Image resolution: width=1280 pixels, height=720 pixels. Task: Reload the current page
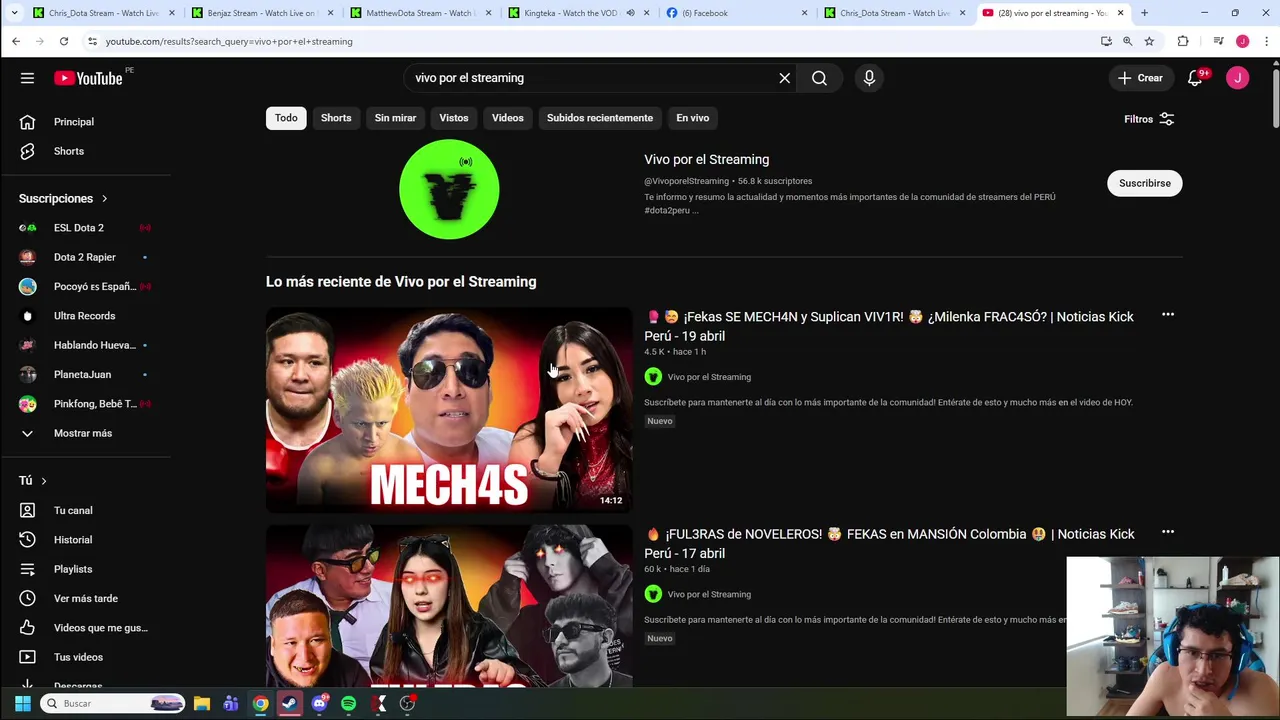64,41
